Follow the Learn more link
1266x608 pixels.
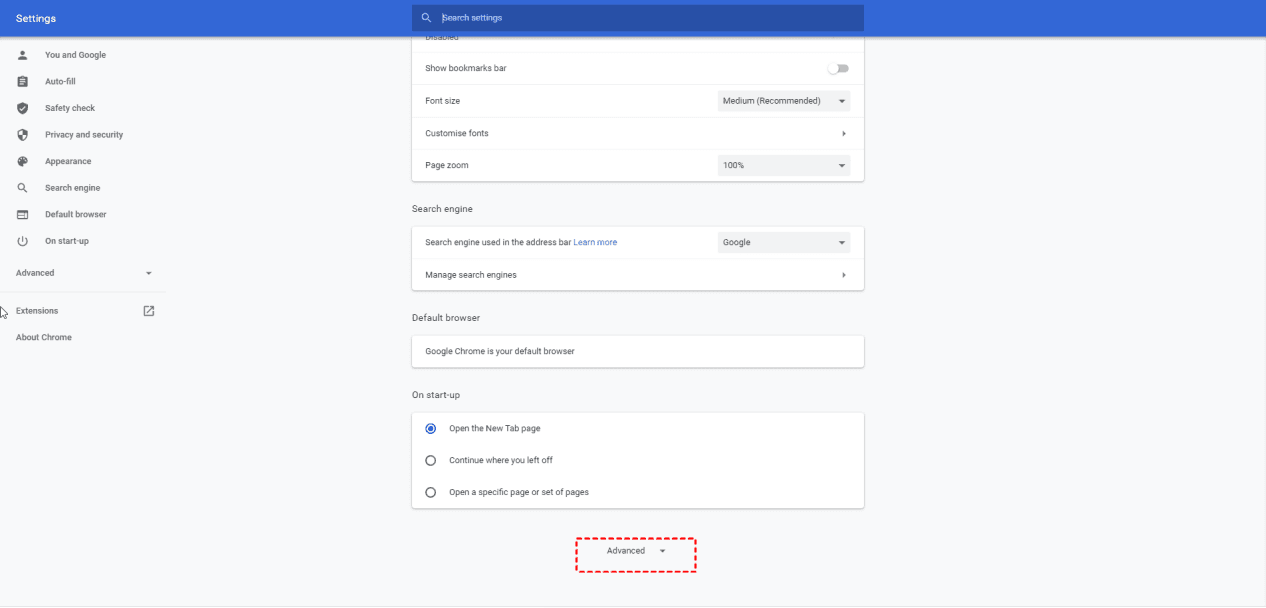(595, 242)
